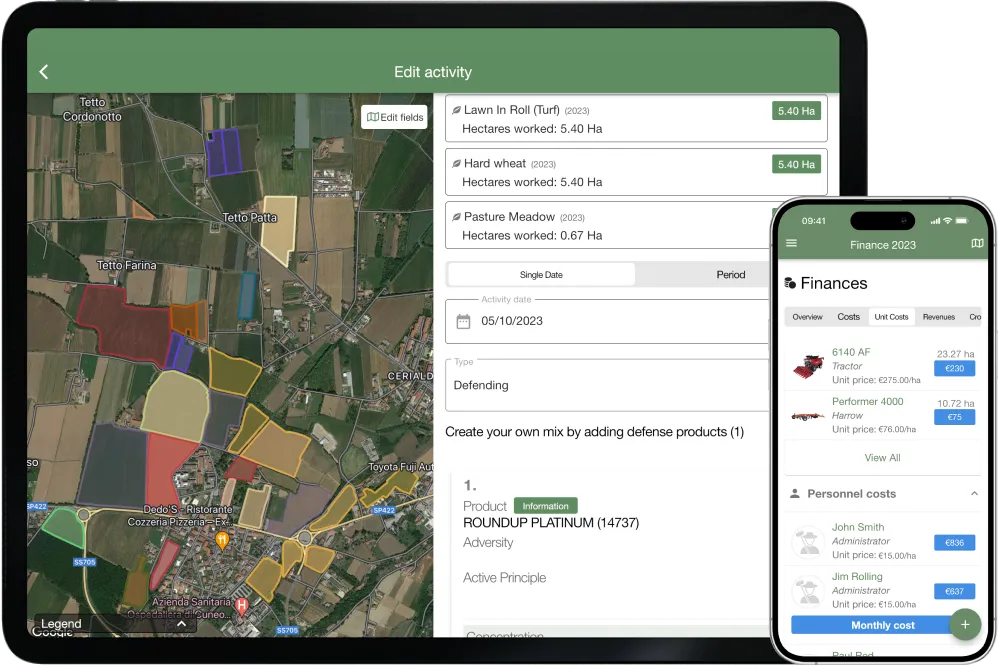
Task: Click the Finance 2023 header title
Action: (883, 246)
